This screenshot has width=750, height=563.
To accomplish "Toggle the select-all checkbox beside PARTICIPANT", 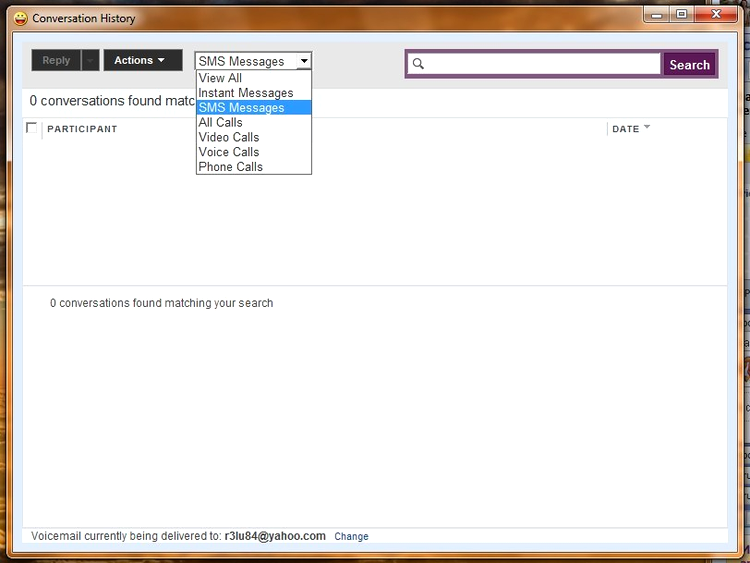I will [x=32, y=128].
